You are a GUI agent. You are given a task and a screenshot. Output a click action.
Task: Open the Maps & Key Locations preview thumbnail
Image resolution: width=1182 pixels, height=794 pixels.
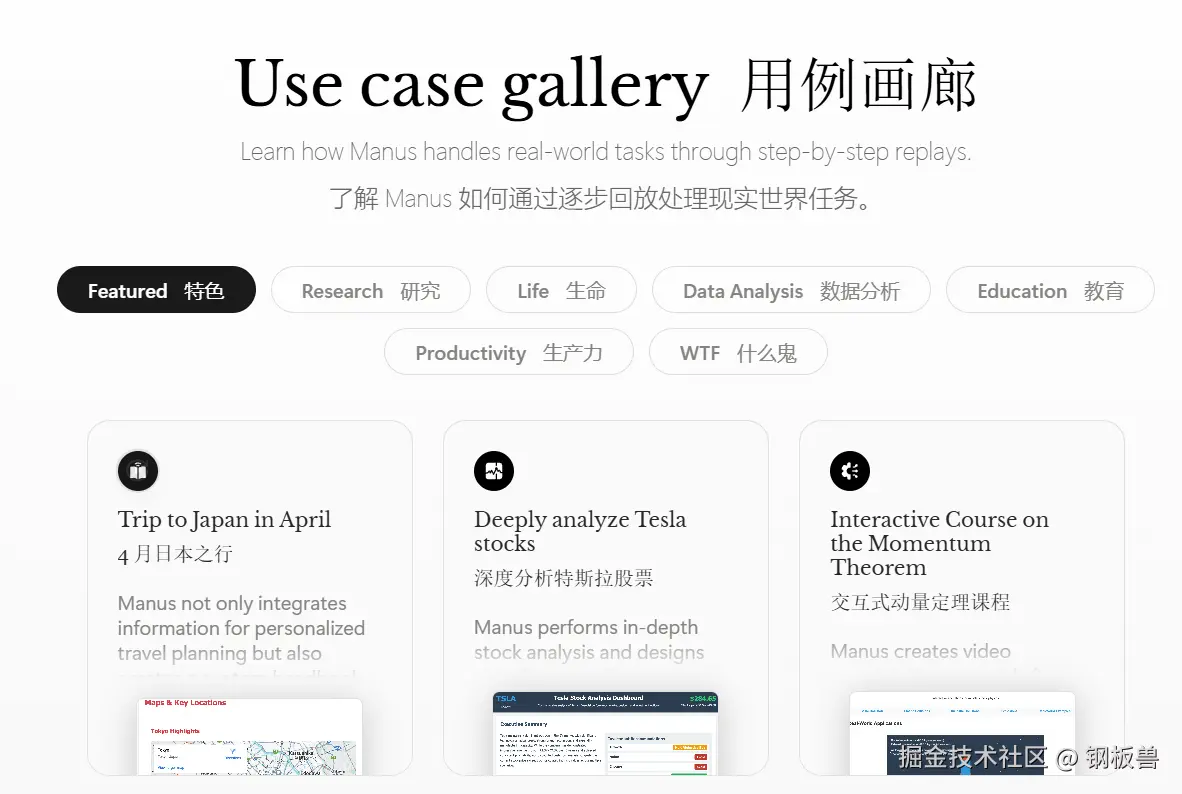tap(250, 737)
